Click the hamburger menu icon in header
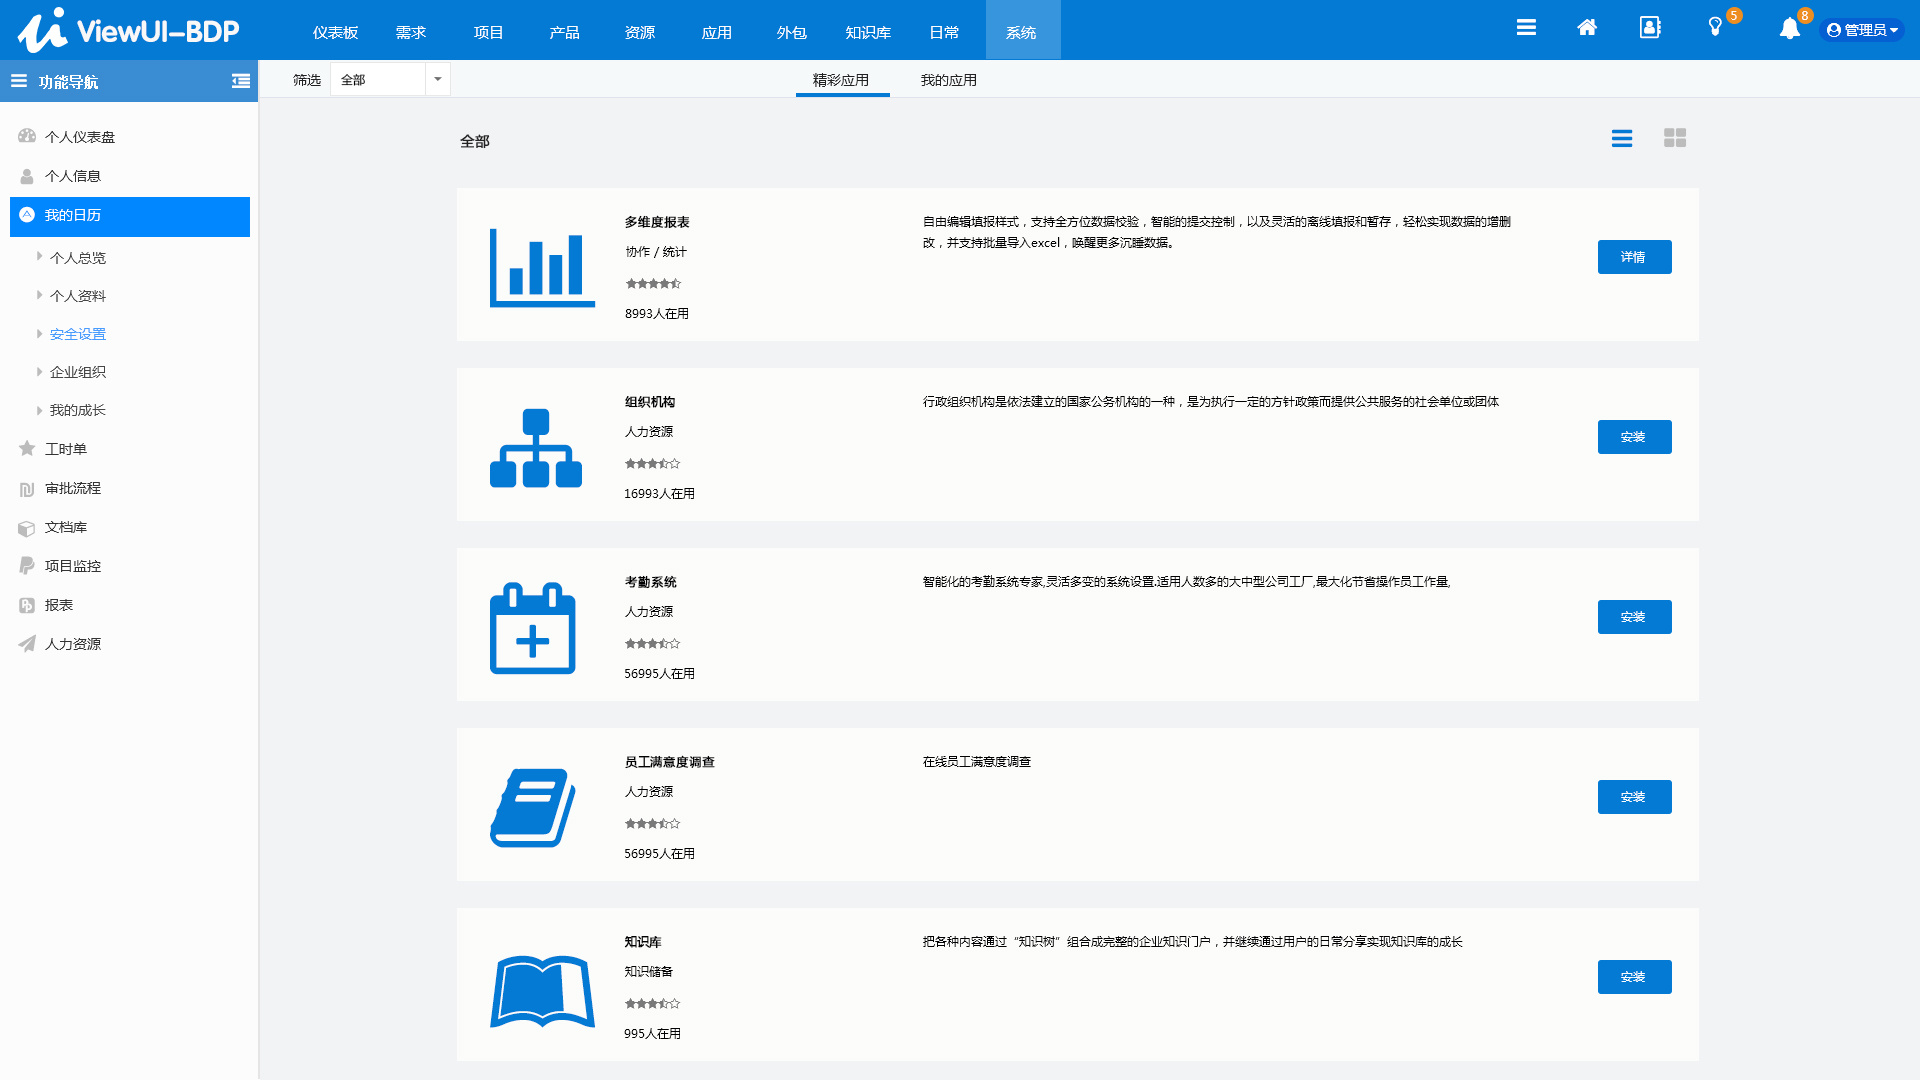Viewport: 1920px width, 1080px height. coord(1526,28)
